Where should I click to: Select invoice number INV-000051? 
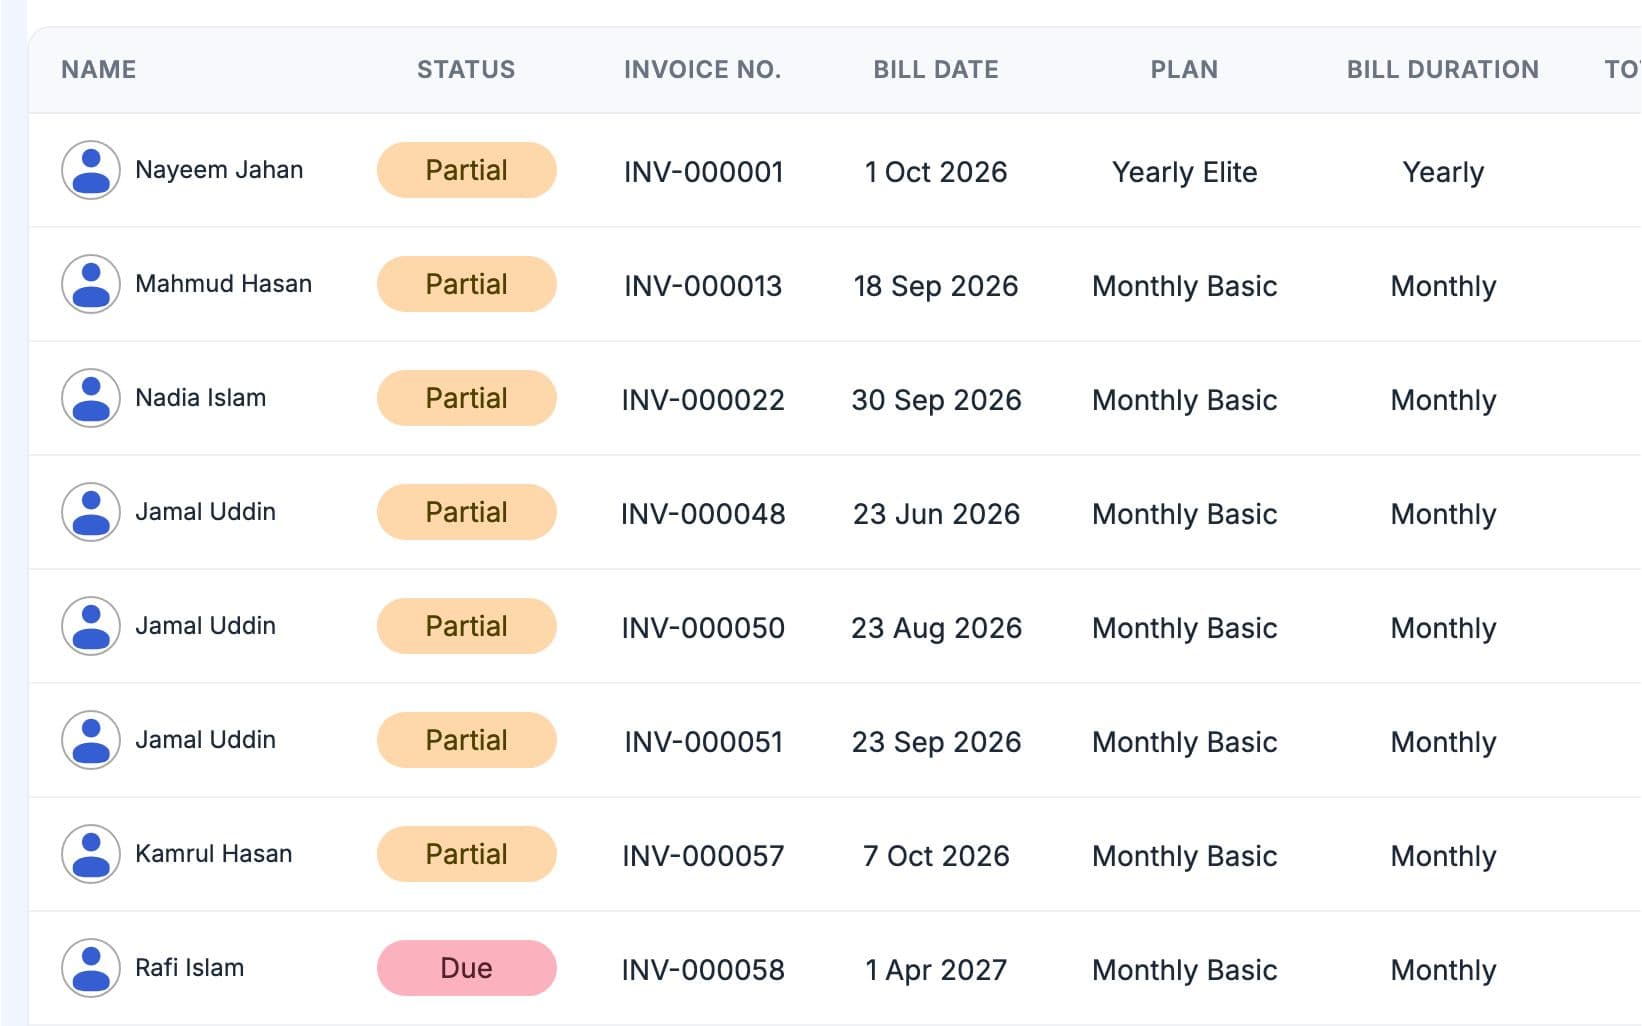[x=703, y=742]
